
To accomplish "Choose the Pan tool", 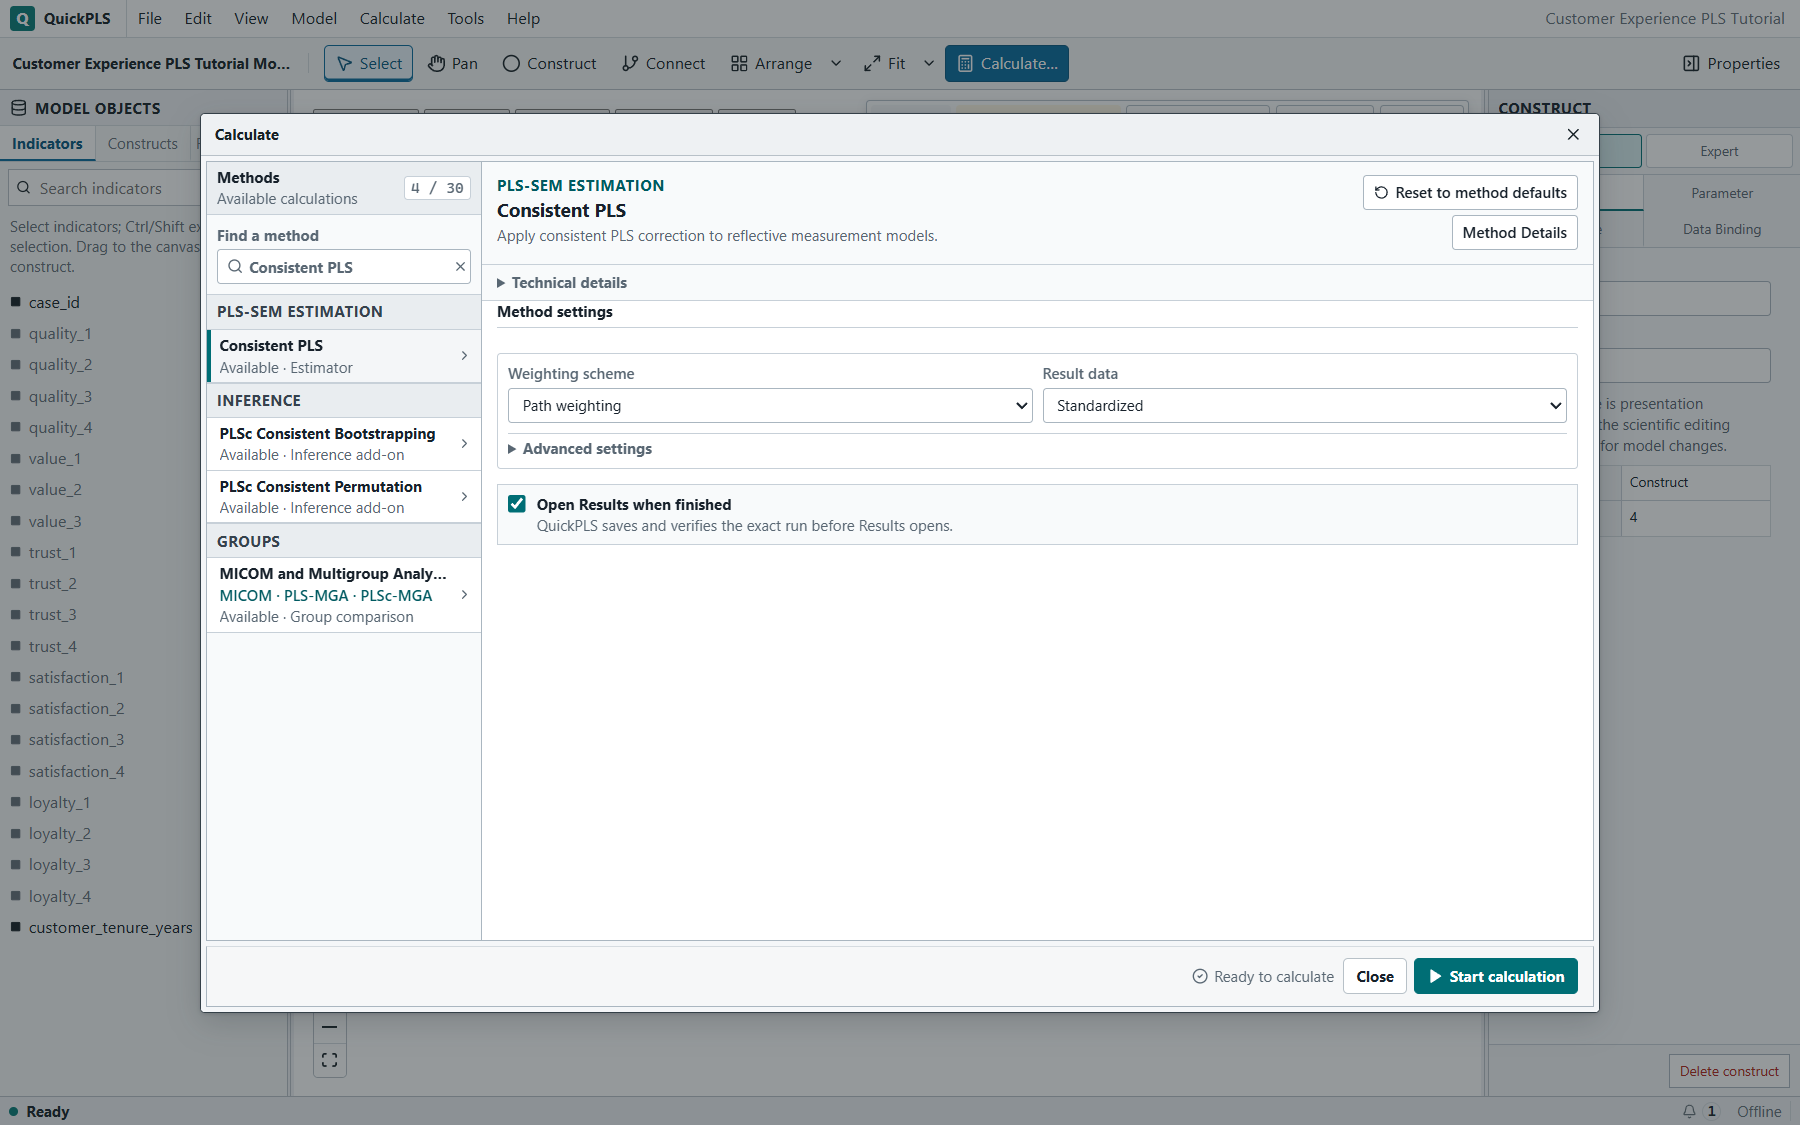I will click(x=453, y=63).
